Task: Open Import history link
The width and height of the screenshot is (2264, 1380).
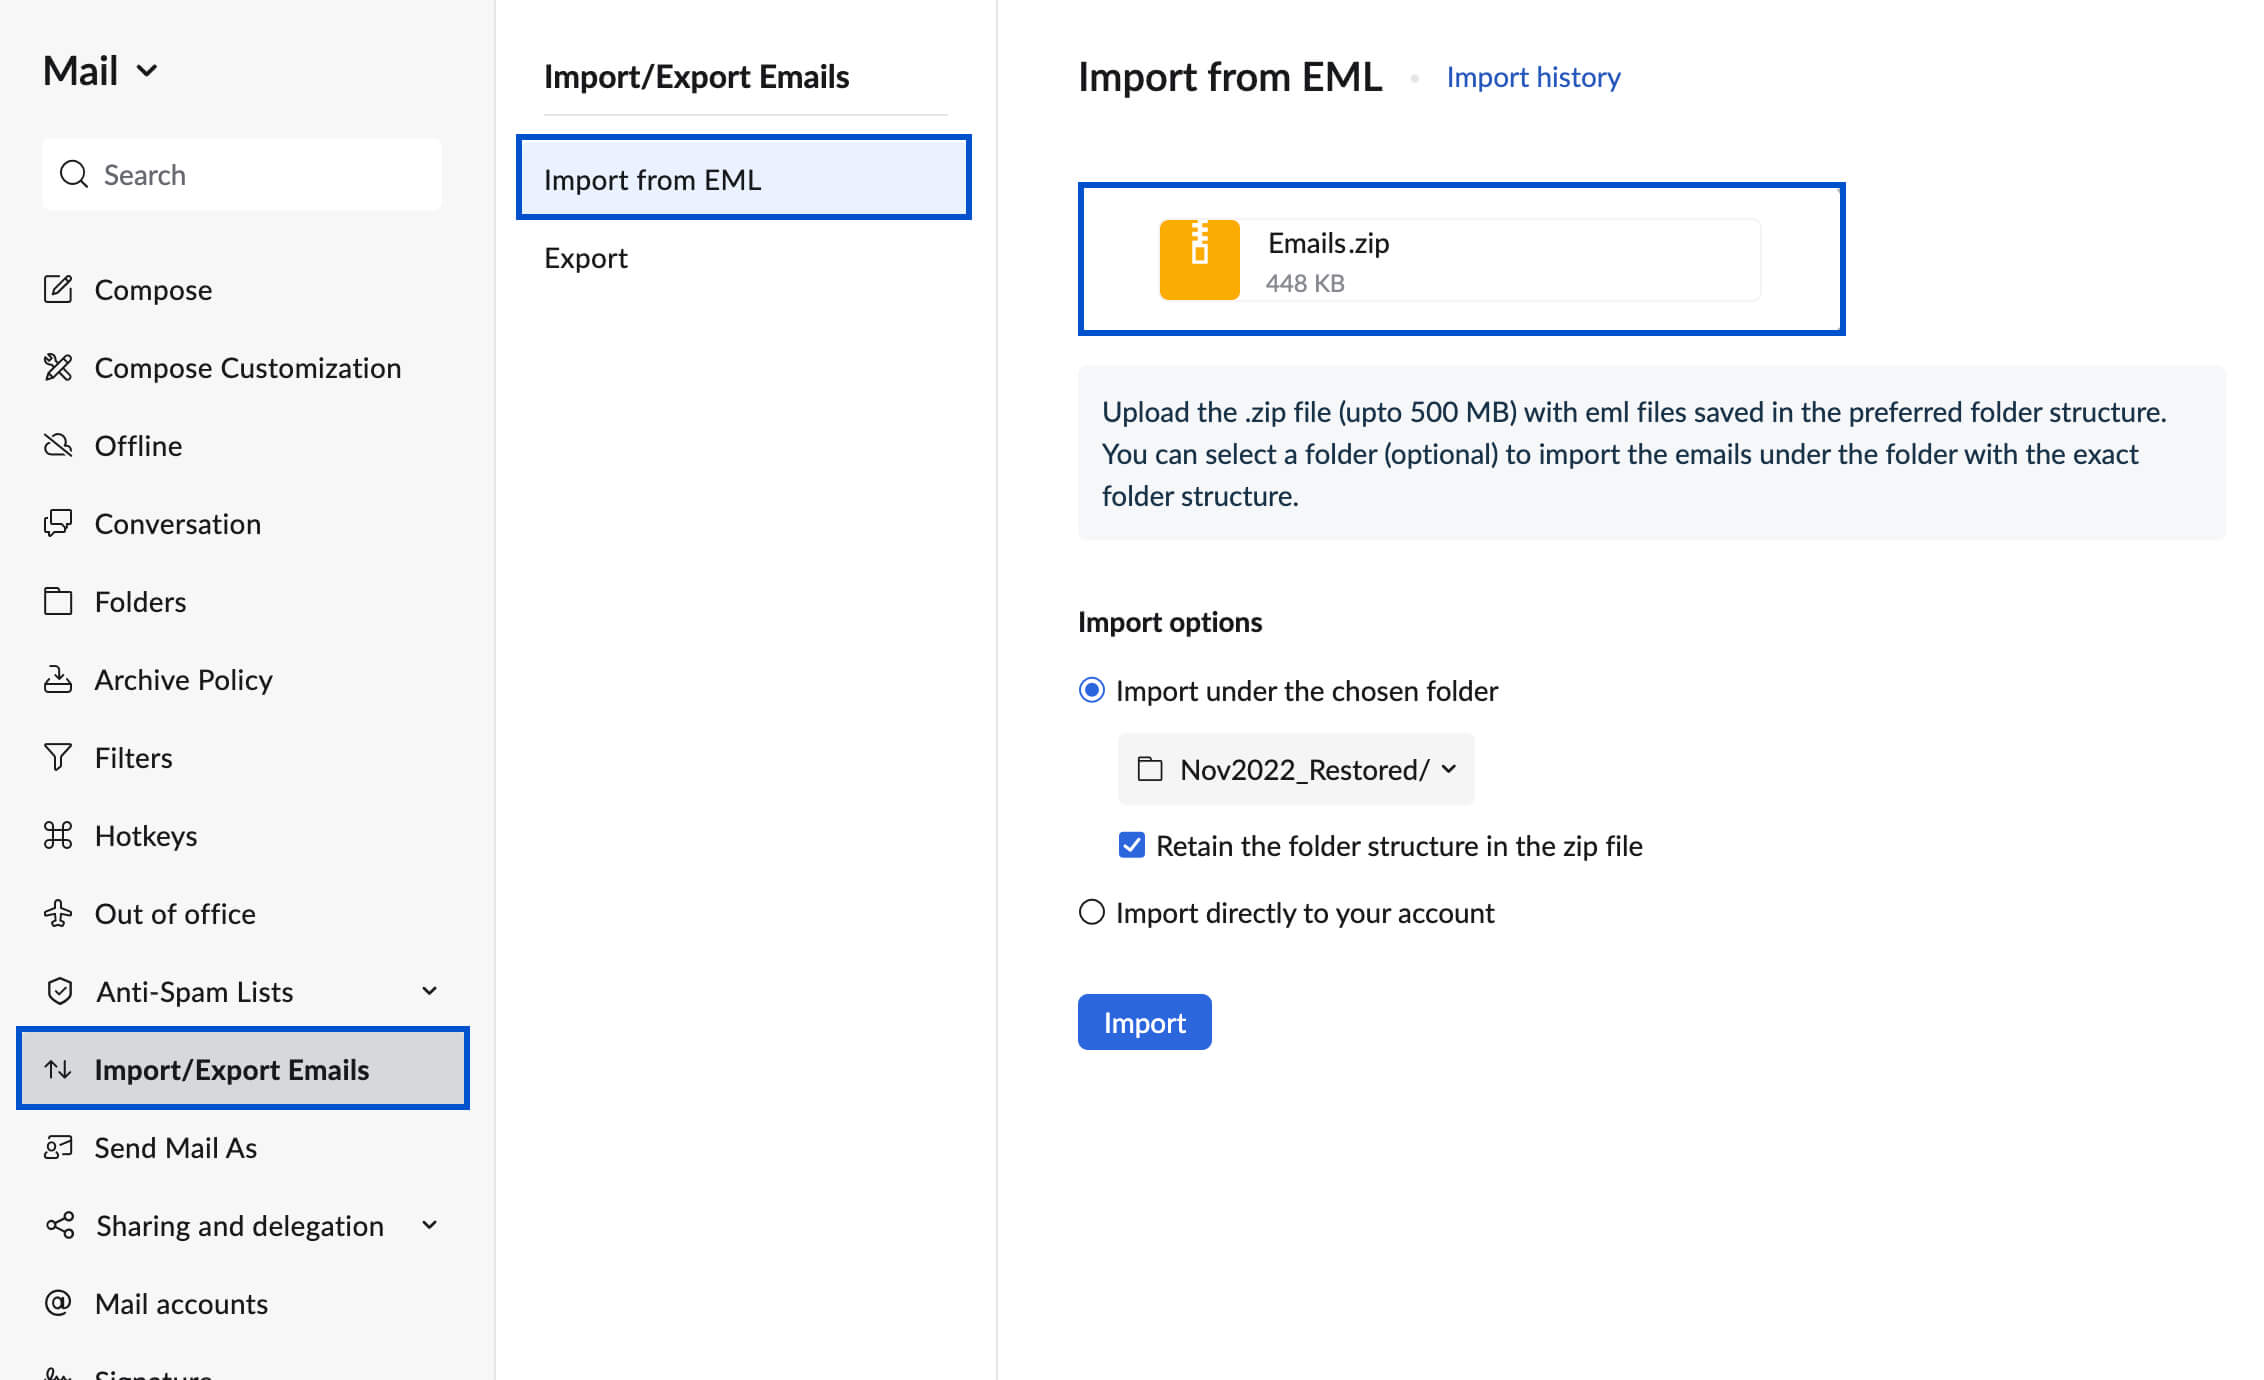Action: [x=1531, y=74]
